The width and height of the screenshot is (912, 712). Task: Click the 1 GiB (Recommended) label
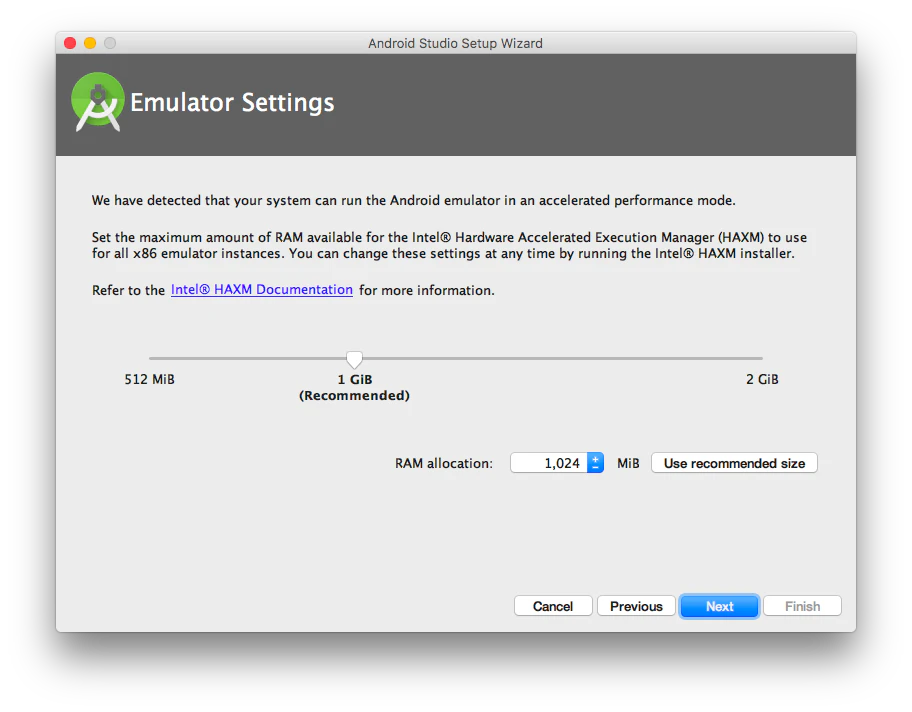[354, 387]
